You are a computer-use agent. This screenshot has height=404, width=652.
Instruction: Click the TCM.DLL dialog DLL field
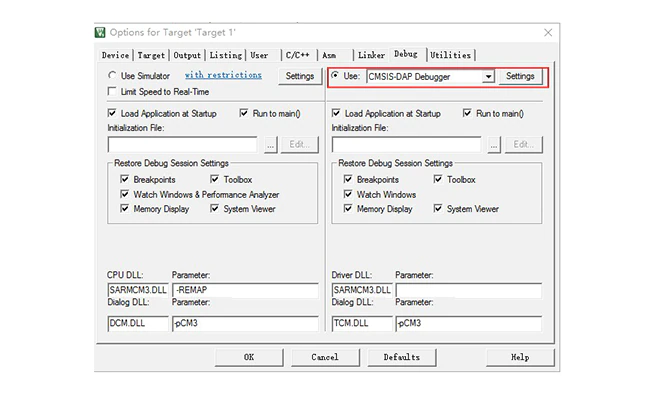pyautogui.click(x=362, y=323)
